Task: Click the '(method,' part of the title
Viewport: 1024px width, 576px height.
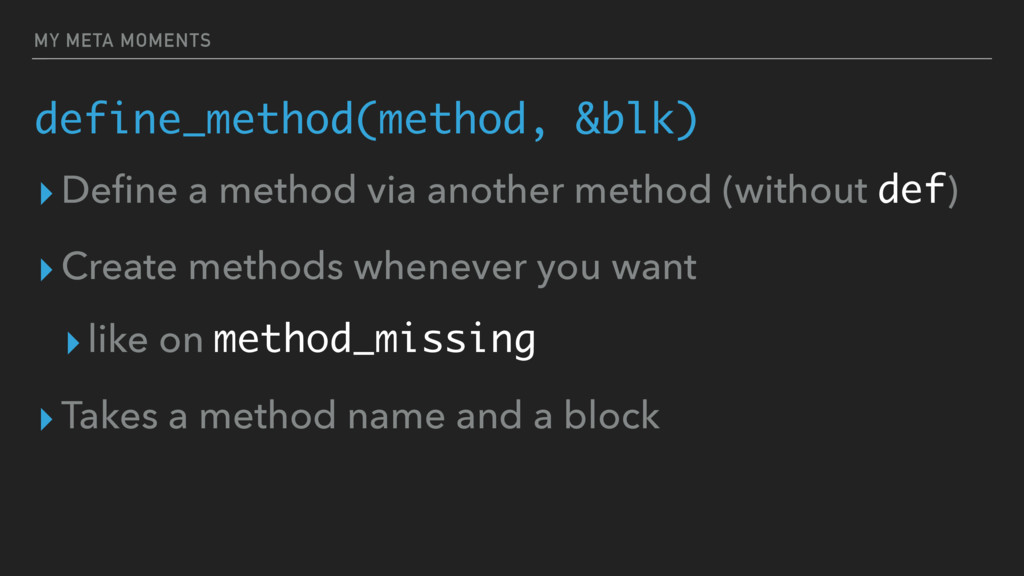Action: (451, 120)
